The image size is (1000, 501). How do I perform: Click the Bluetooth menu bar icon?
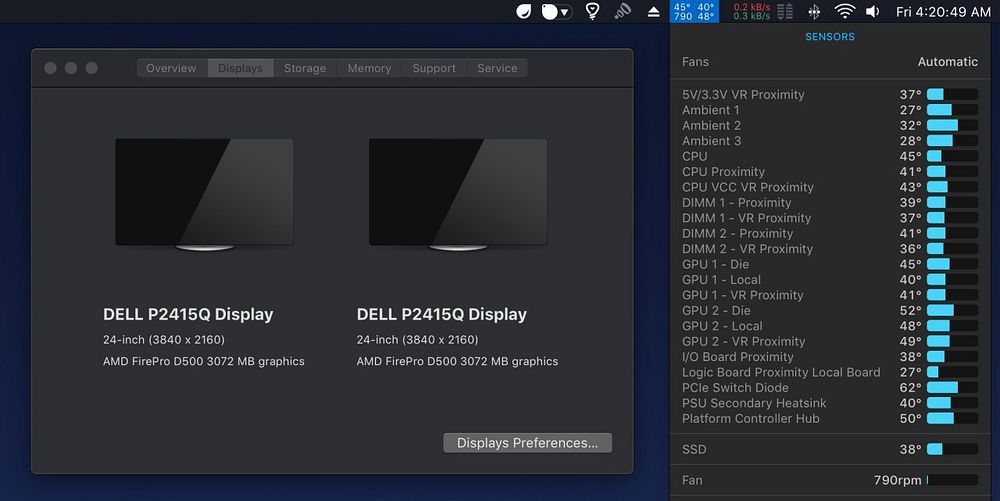[814, 11]
